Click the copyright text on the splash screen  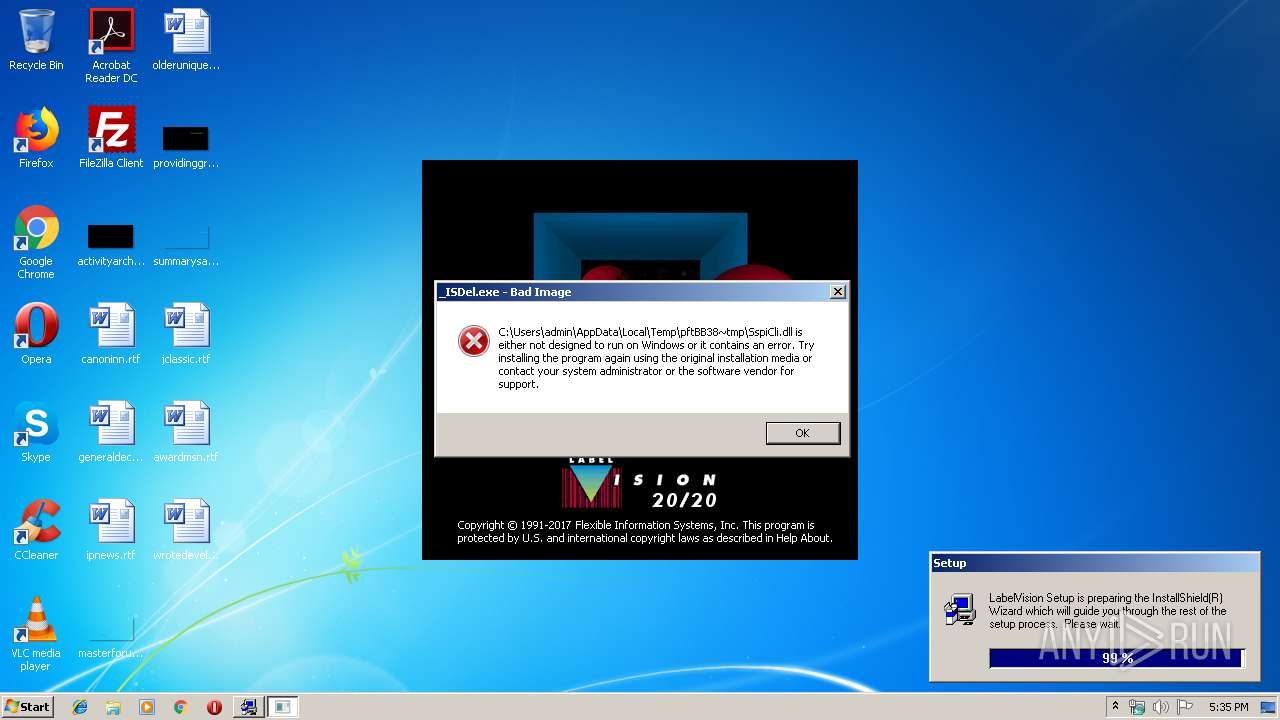click(645, 531)
